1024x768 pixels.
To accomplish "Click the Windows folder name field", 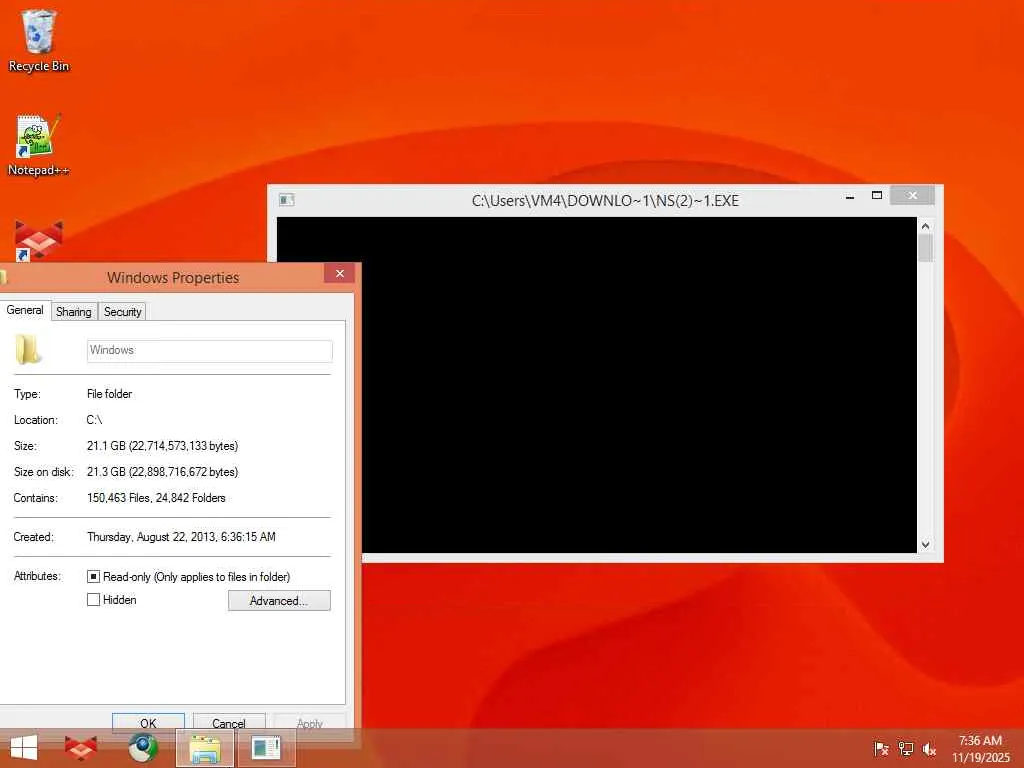I will click(x=210, y=351).
